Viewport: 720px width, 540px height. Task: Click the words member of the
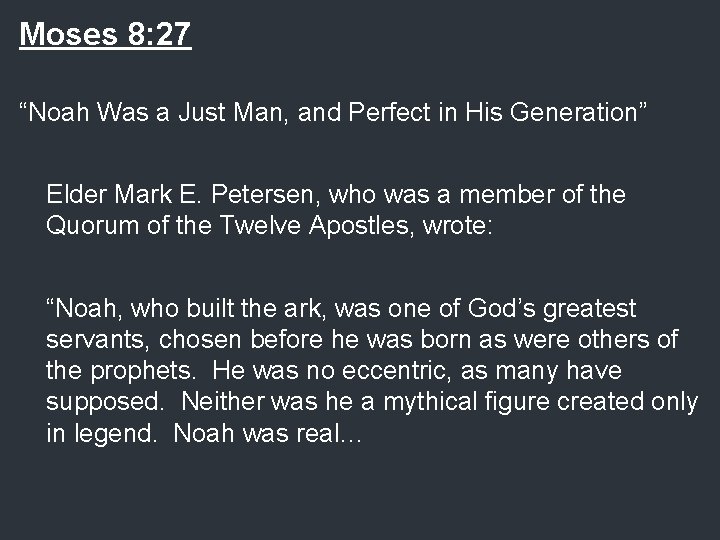tap(542, 194)
